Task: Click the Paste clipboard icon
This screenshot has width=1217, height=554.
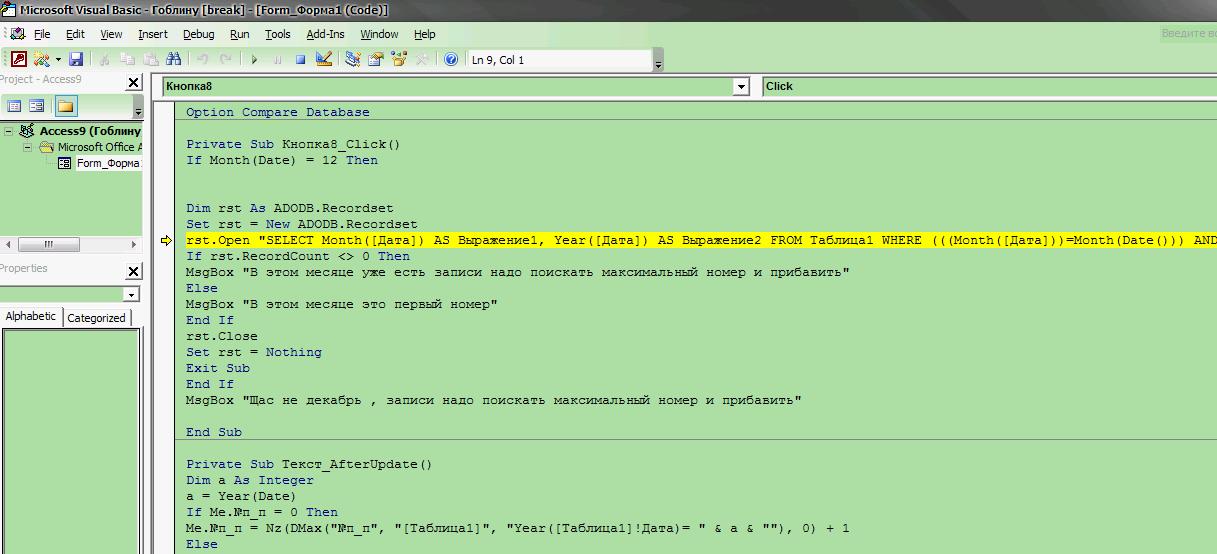Action: point(150,60)
